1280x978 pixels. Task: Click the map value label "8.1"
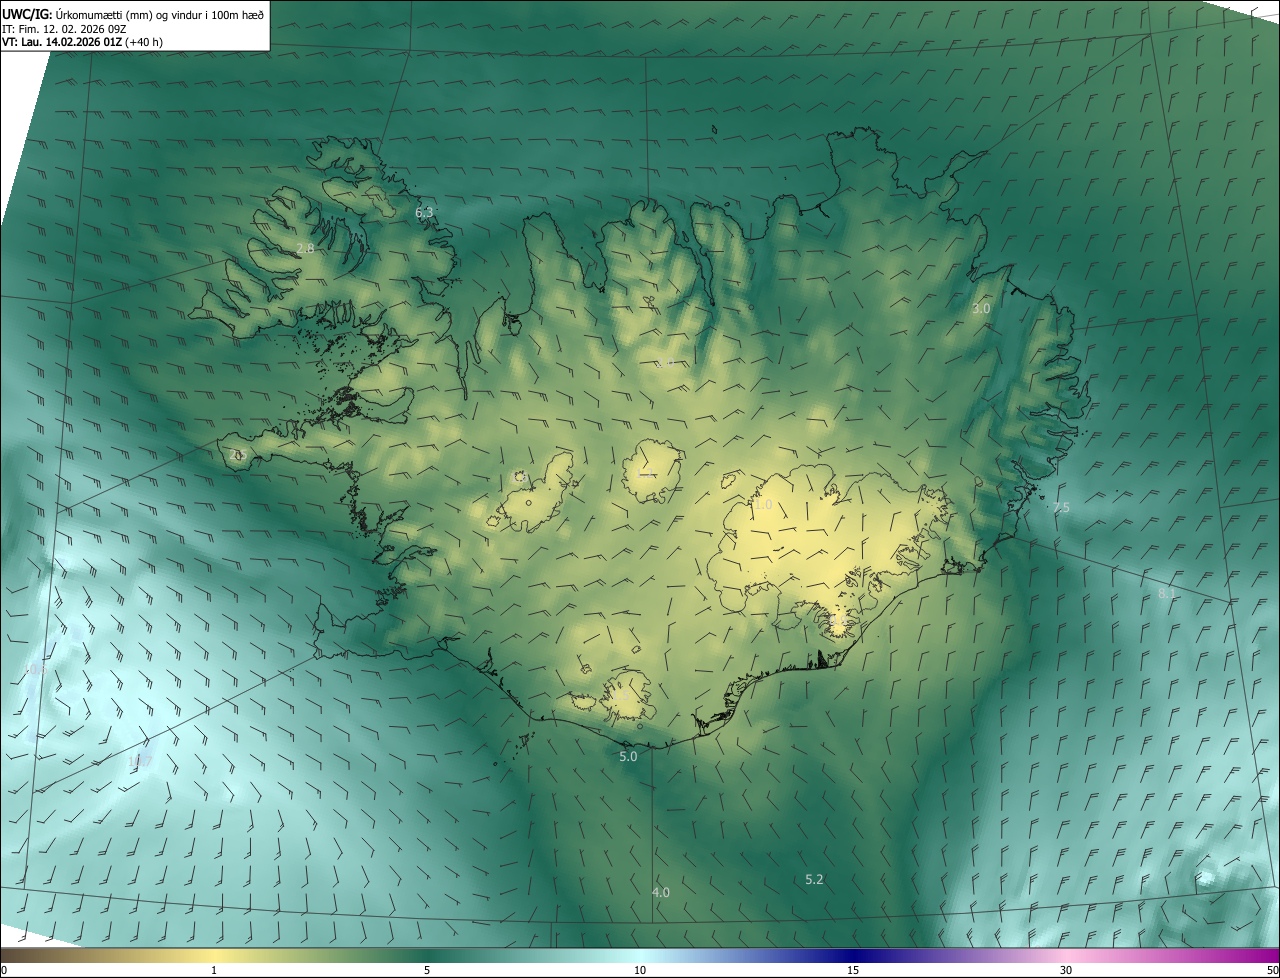point(1167,594)
